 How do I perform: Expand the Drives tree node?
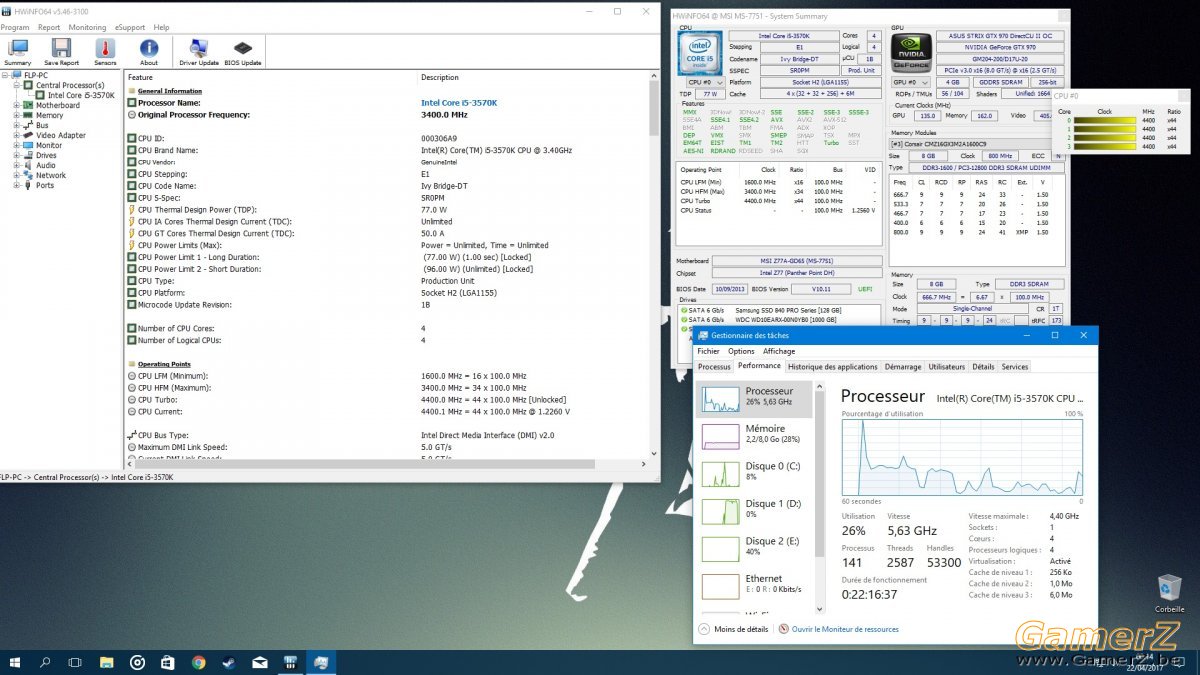coord(16,155)
